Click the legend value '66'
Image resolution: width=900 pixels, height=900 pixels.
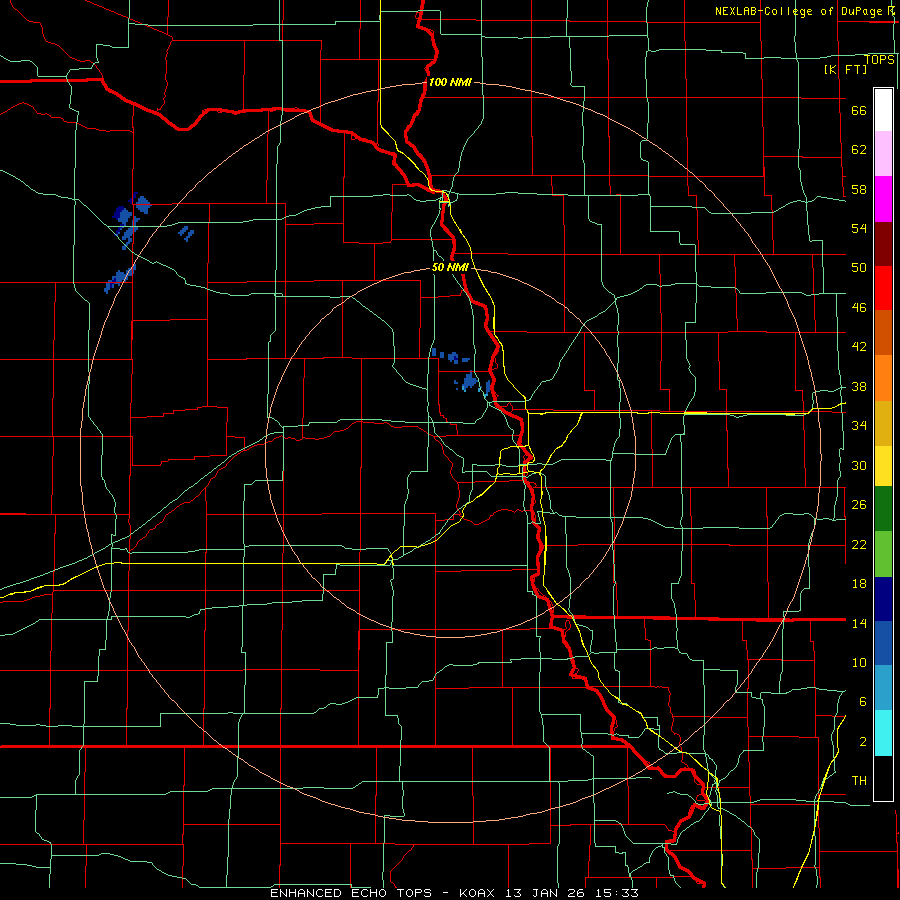pos(859,110)
